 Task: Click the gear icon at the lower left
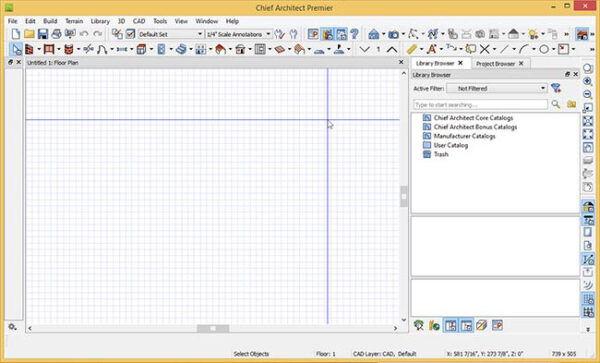coord(12,327)
